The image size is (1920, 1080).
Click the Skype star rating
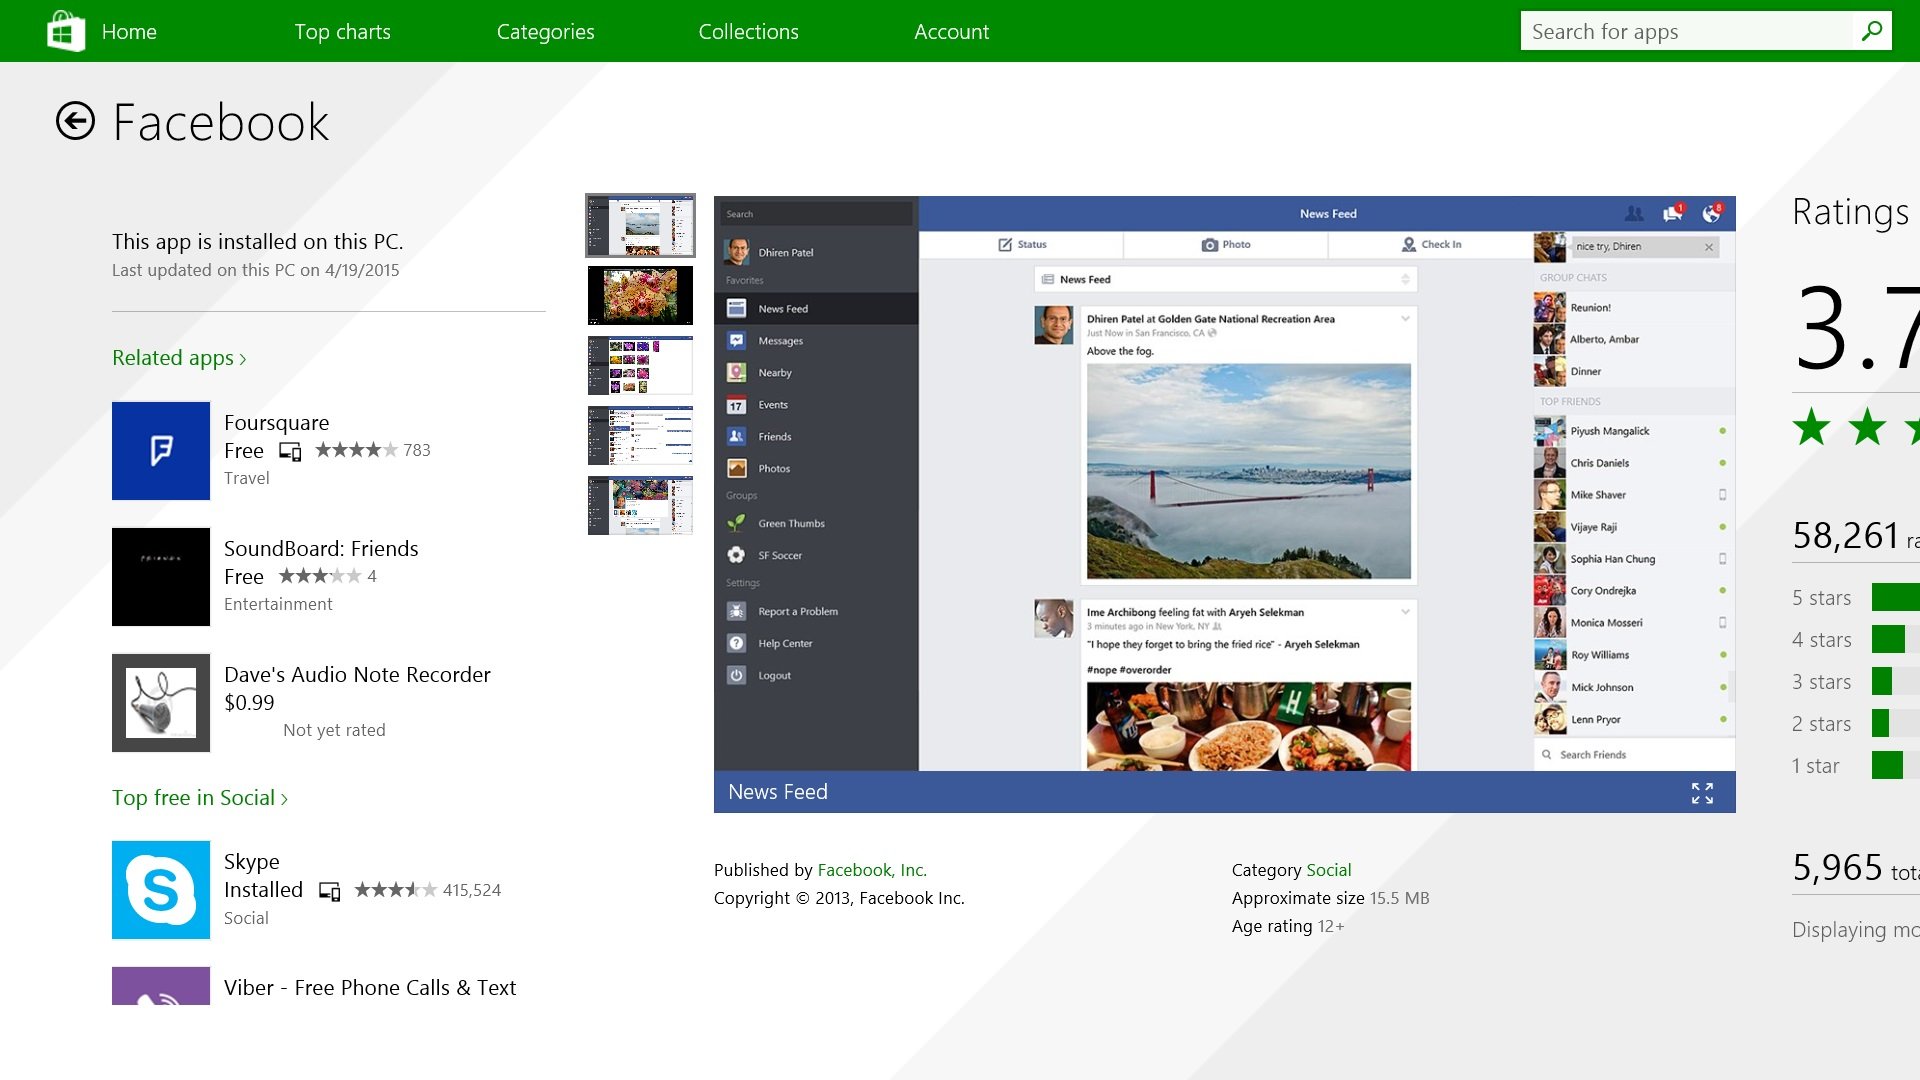click(x=395, y=889)
